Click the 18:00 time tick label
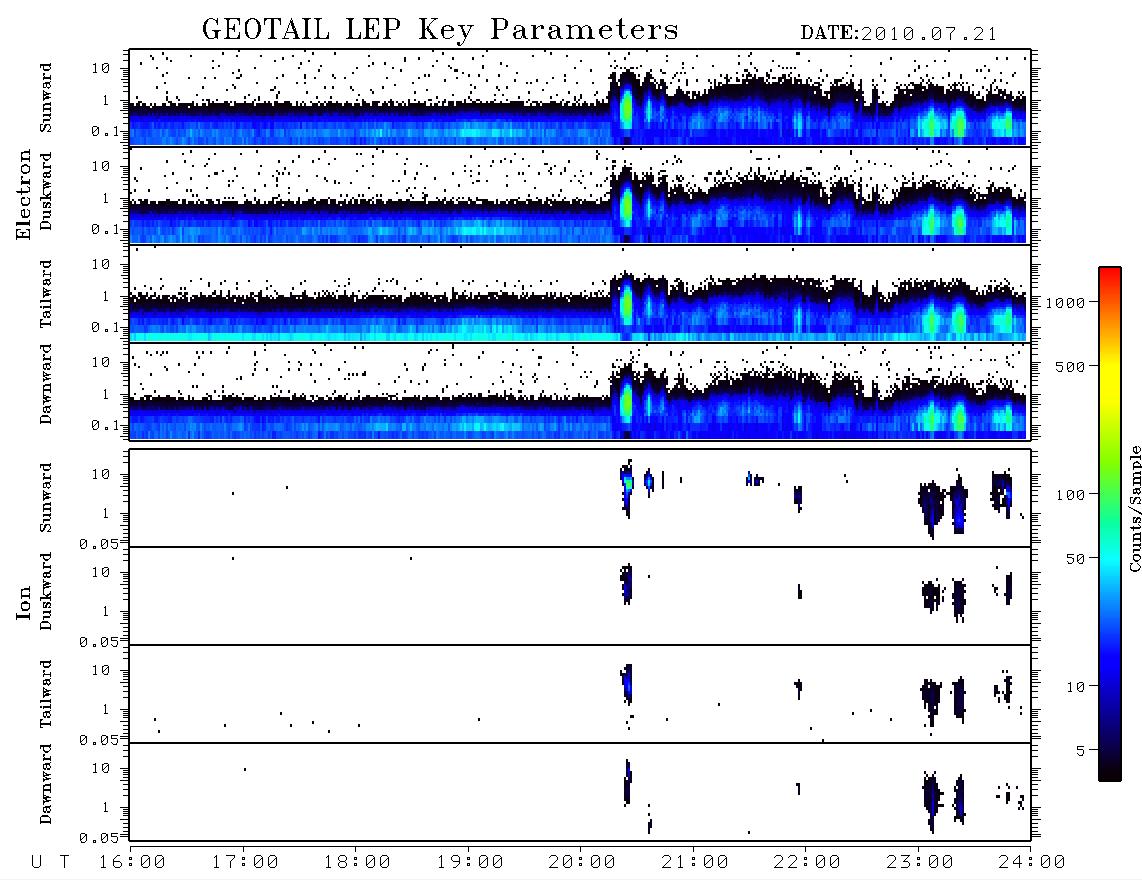The height and width of the screenshot is (880, 1142). [357, 862]
